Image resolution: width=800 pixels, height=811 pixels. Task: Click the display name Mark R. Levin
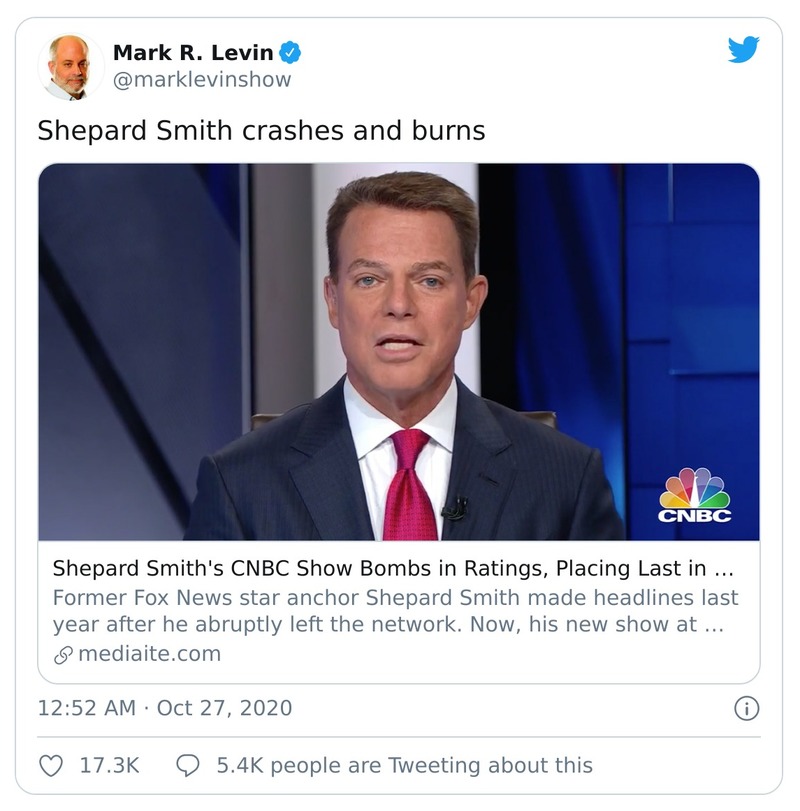point(193,52)
